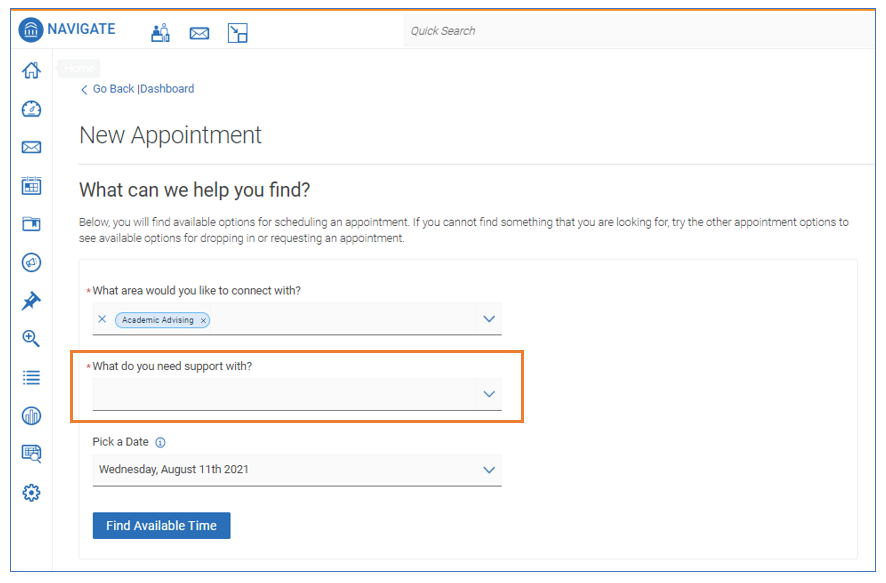Click the top bar appointment people icon

pos(160,33)
